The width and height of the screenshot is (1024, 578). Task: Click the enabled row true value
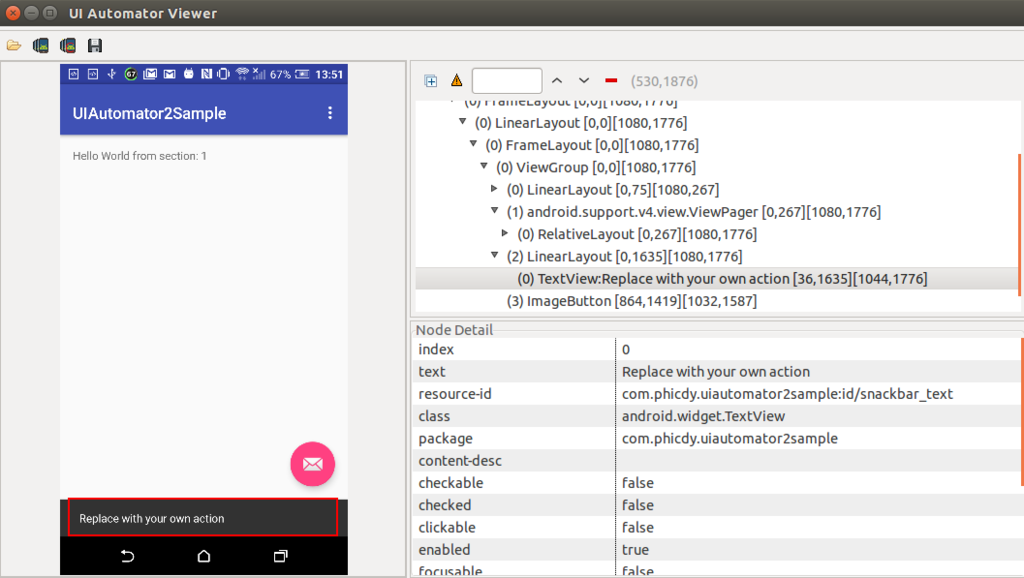click(x=635, y=549)
